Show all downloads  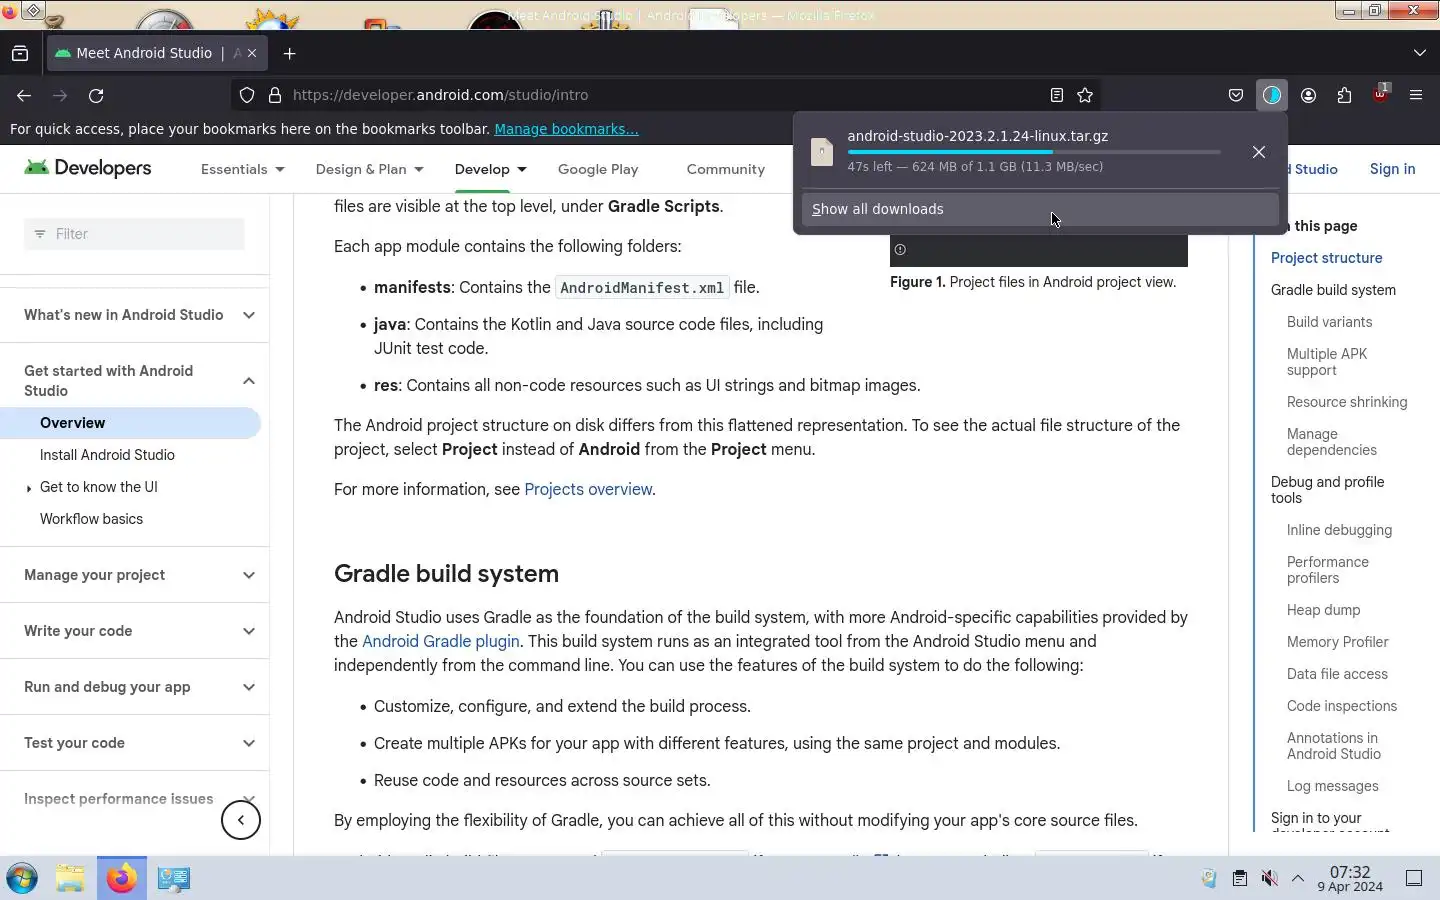1040,209
